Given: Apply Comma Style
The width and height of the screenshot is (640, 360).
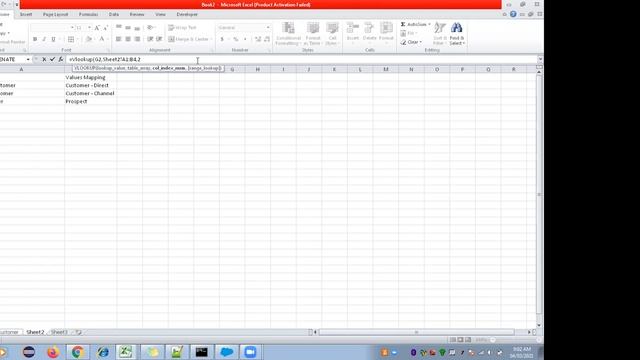Looking at the screenshot, I should [245, 39].
